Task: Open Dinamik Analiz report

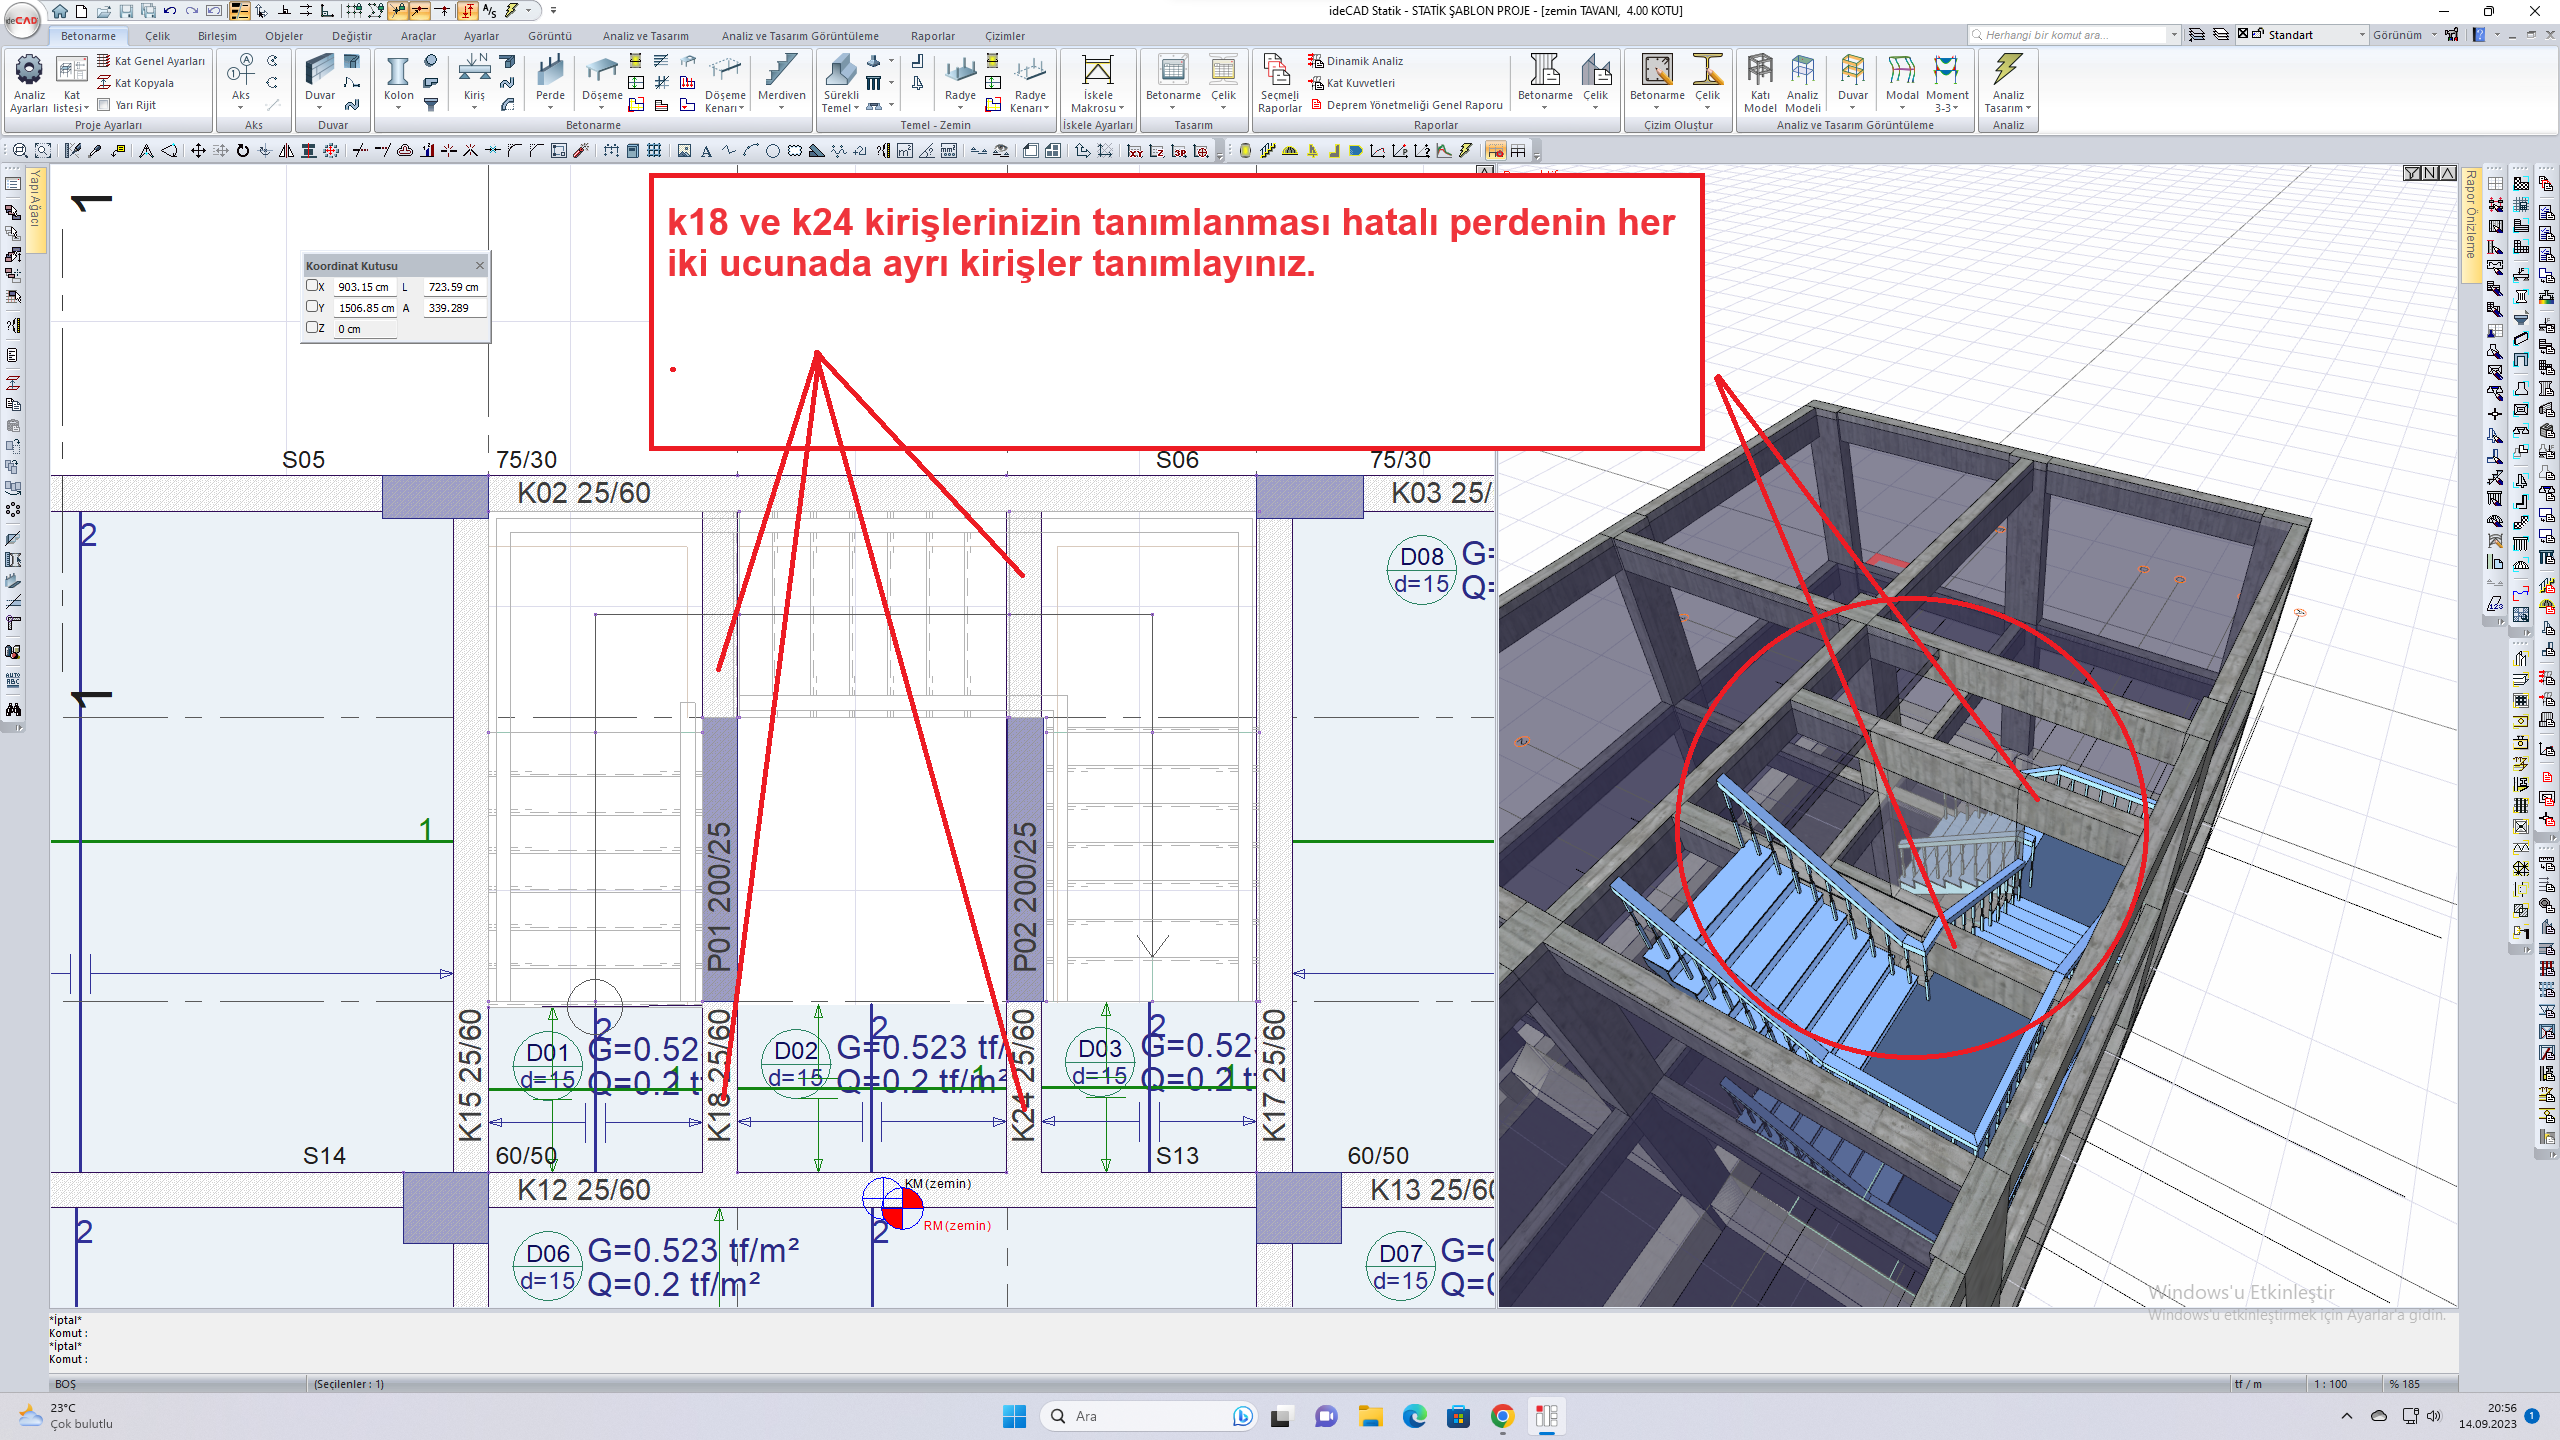Action: tap(1356, 61)
